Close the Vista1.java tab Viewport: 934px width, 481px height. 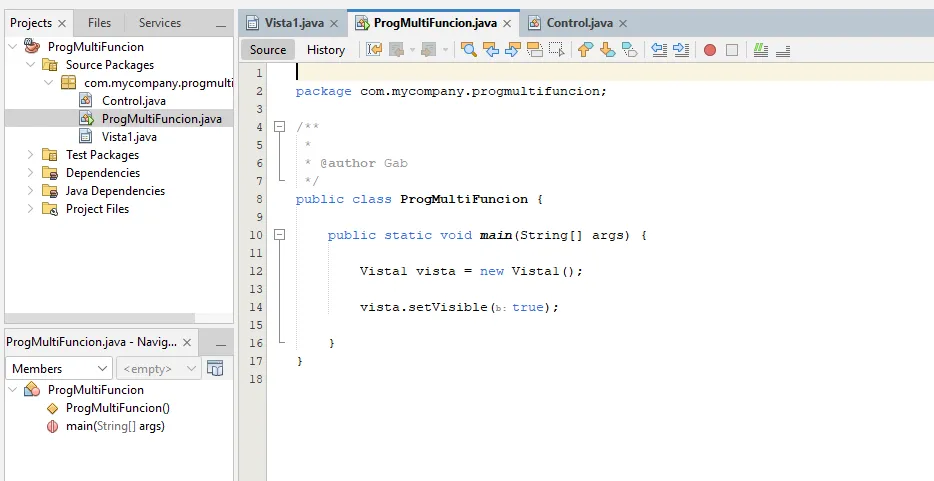(334, 24)
